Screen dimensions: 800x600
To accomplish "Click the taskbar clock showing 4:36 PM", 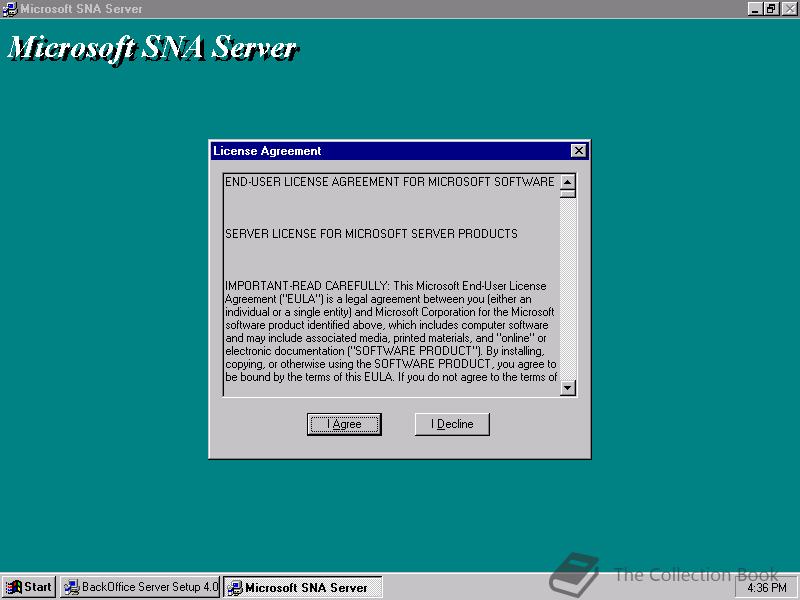I will [x=766, y=588].
